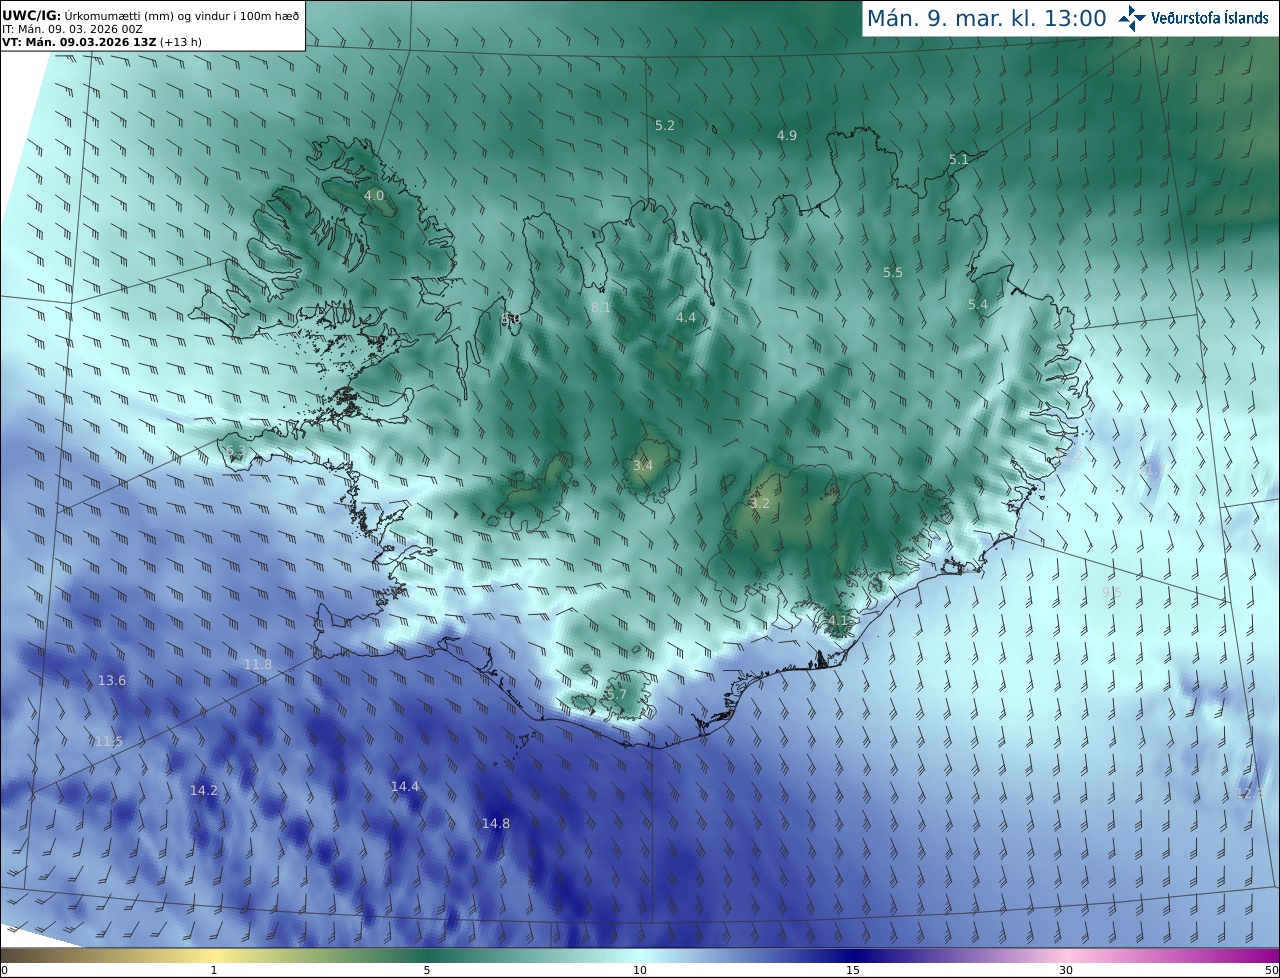This screenshot has height=978, width=1280.
Task: Click the 3.2 value on the map
Action: click(x=760, y=504)
